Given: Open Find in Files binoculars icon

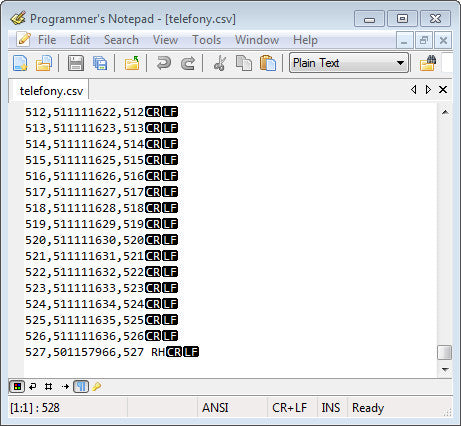Looking at the screenshot, I should pyautogui.click(x=428, y=63).
